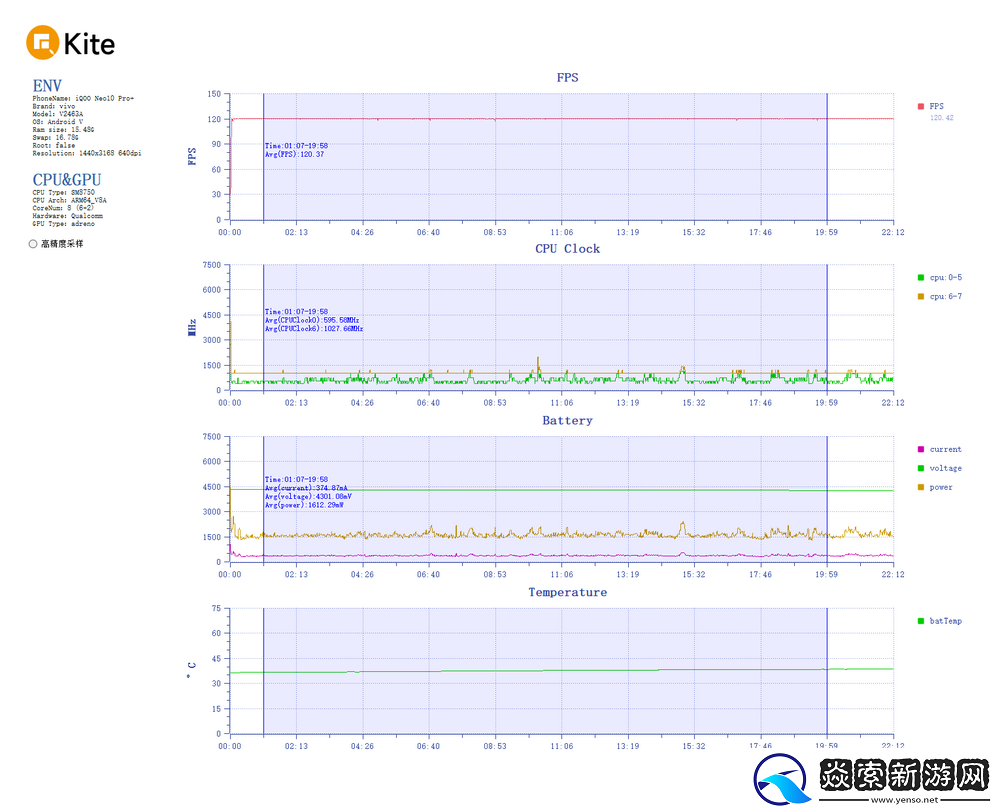Click the ENV section heading
The image size is (1000, 811).
tap(47, 86)
